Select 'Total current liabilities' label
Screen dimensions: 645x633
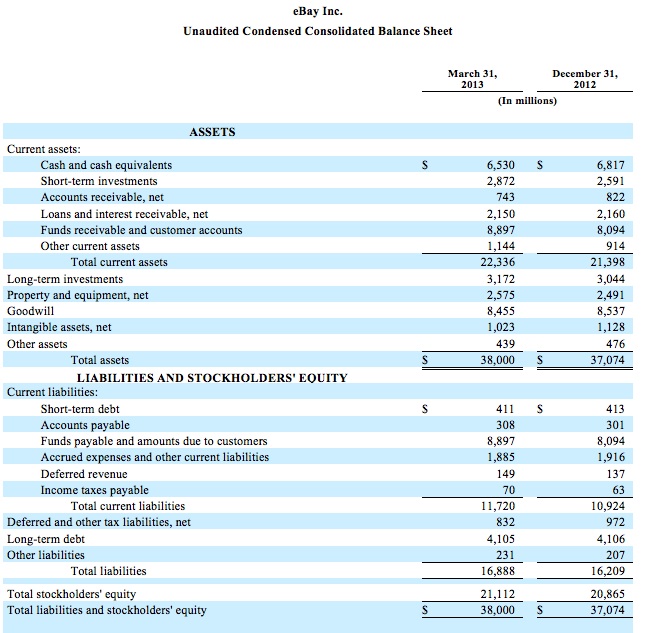128,506
